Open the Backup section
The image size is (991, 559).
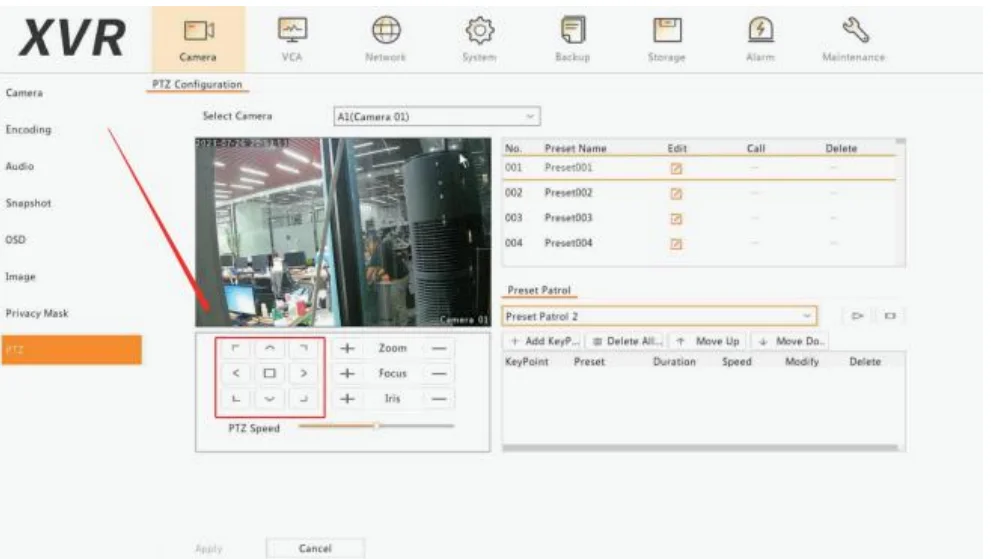tap(573, 39)
